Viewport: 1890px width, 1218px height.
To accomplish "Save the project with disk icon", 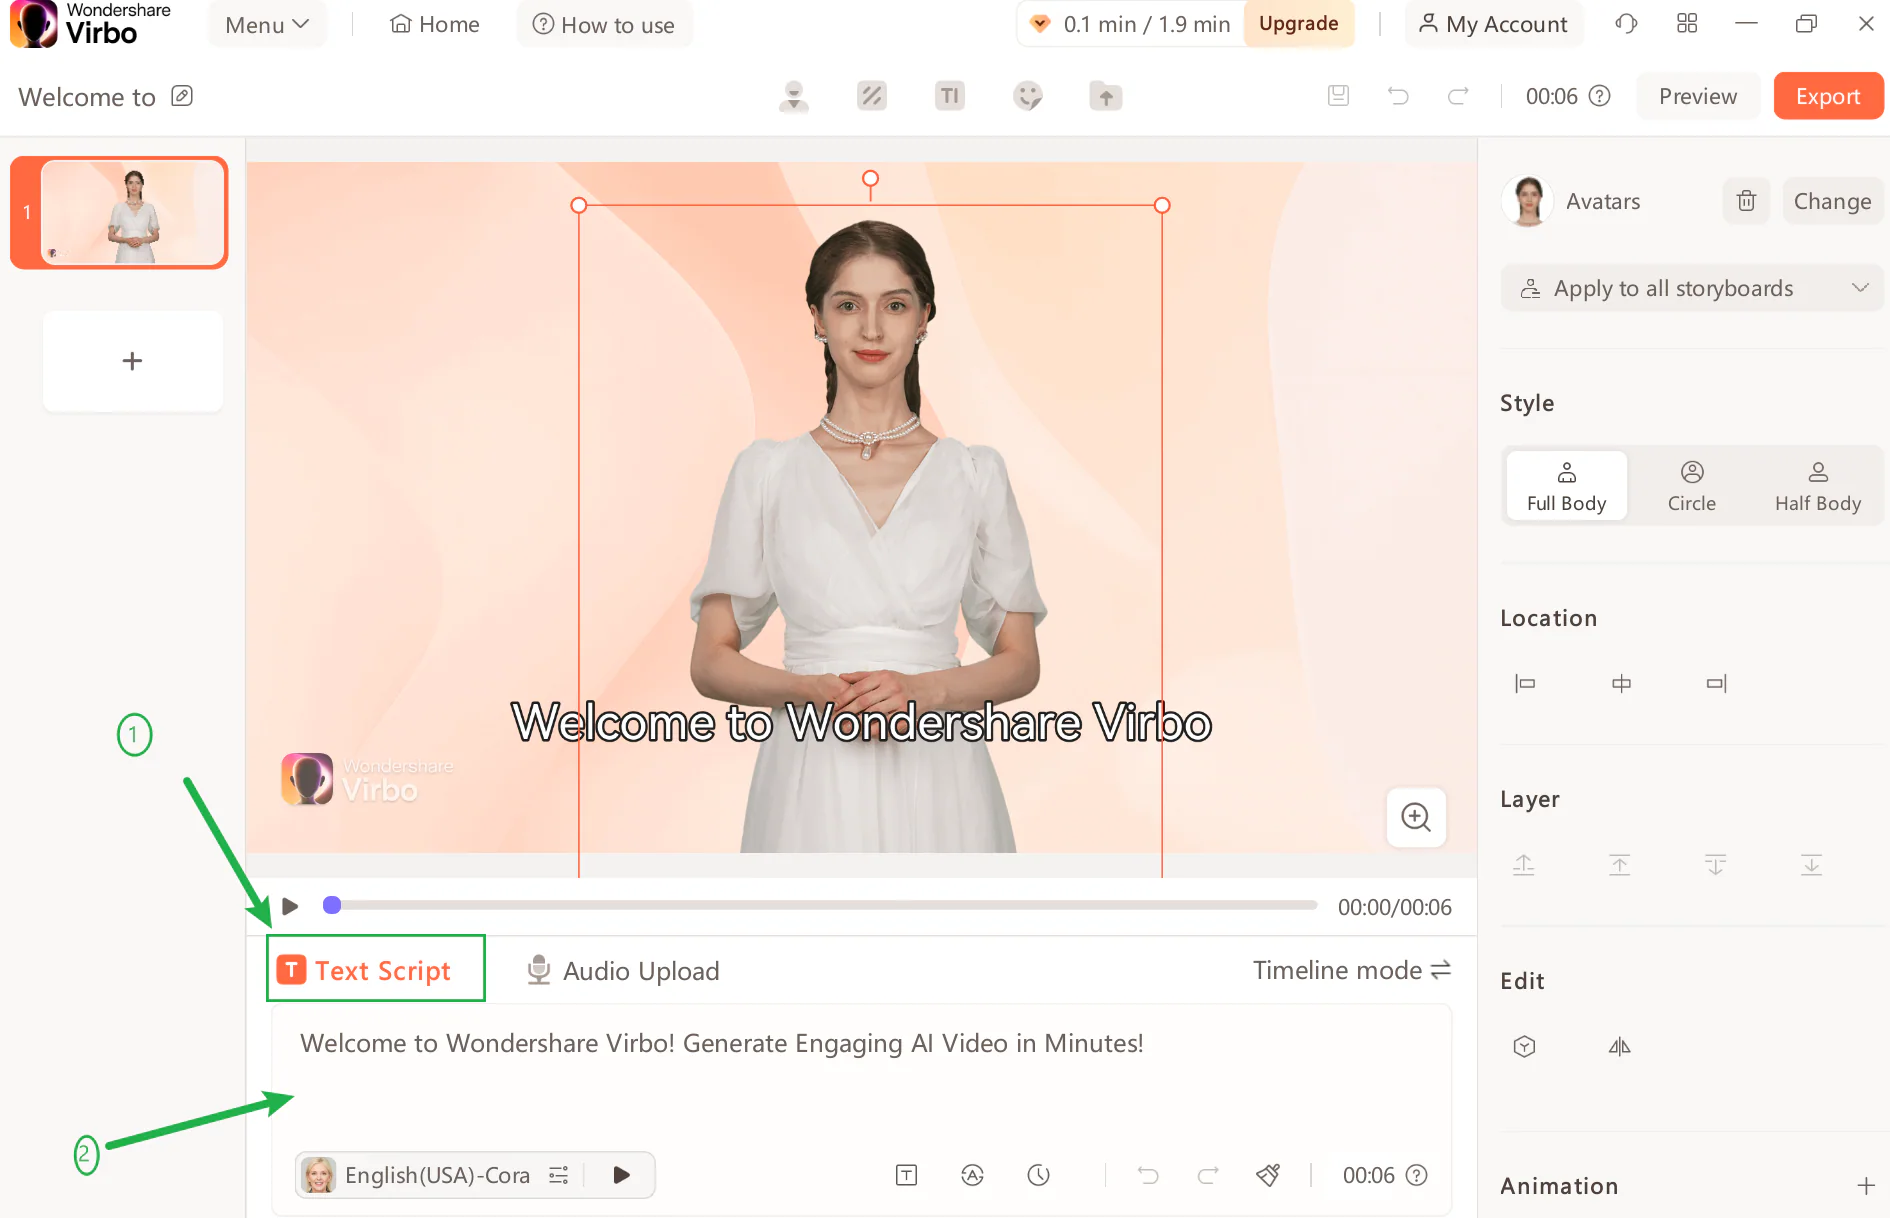I will 1338,96.
